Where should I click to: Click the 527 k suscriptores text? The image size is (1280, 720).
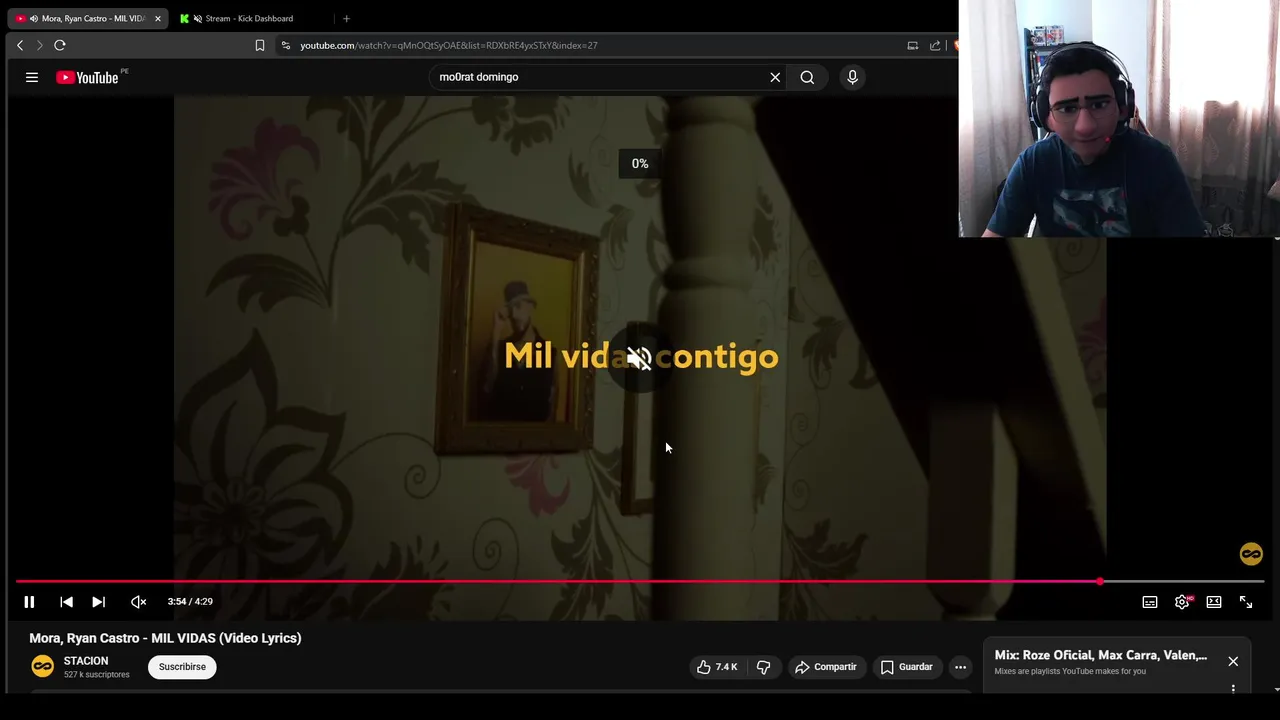(97, 675)
